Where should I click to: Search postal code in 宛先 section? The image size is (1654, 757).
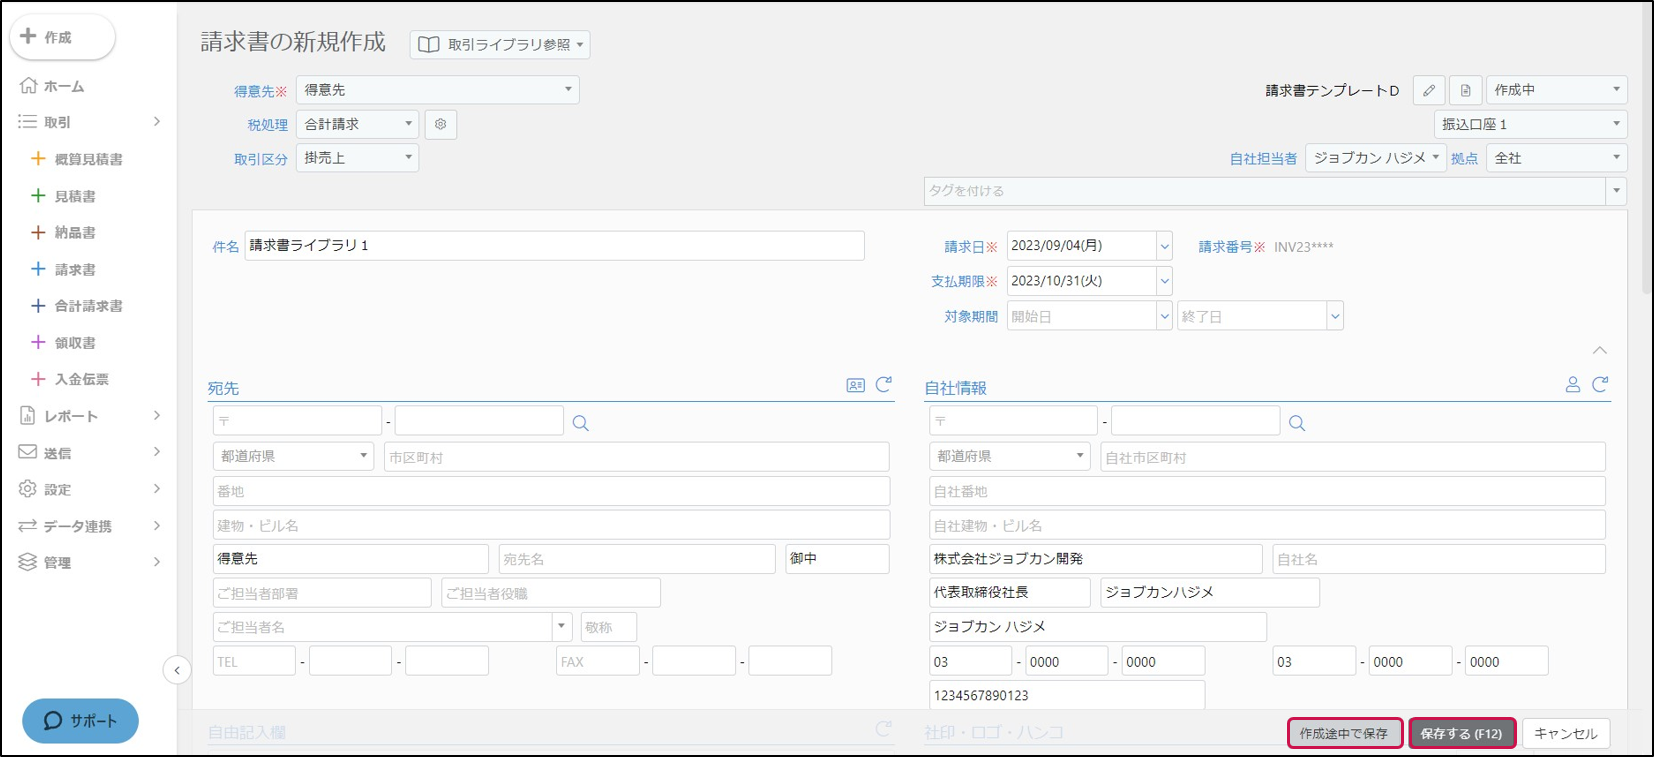click(580, 423)
